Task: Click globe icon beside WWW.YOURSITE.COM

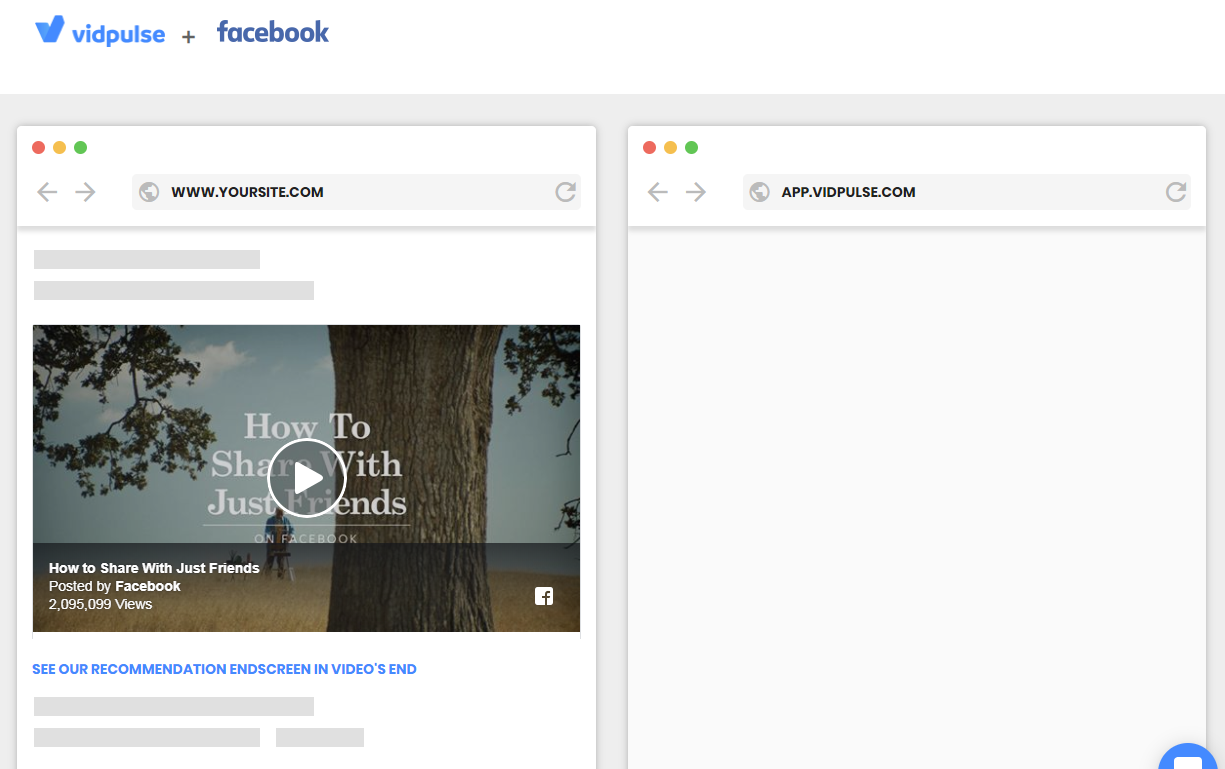Action: [149, 192]
